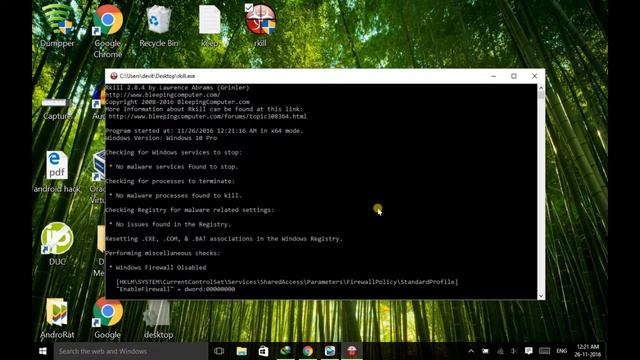
Task: Open the blue media app on taskbar
Action: (330, 351)
